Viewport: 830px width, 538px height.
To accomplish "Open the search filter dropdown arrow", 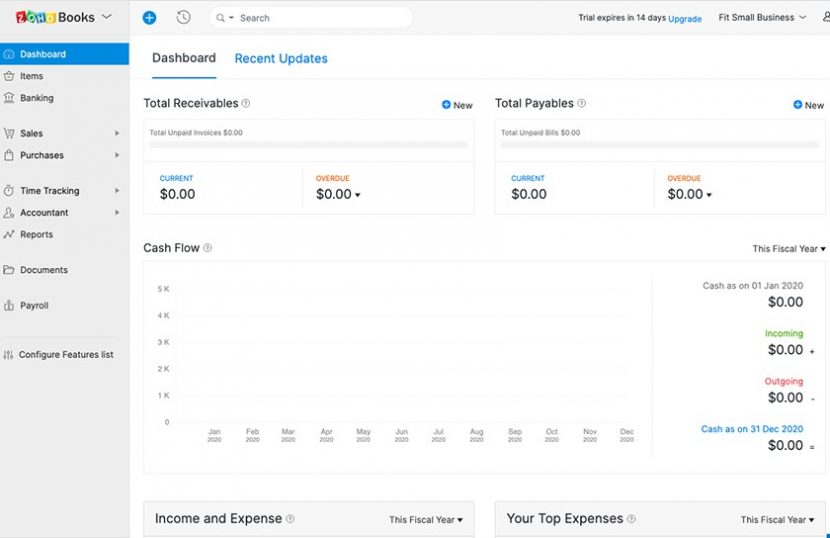I will click(231, 18).
